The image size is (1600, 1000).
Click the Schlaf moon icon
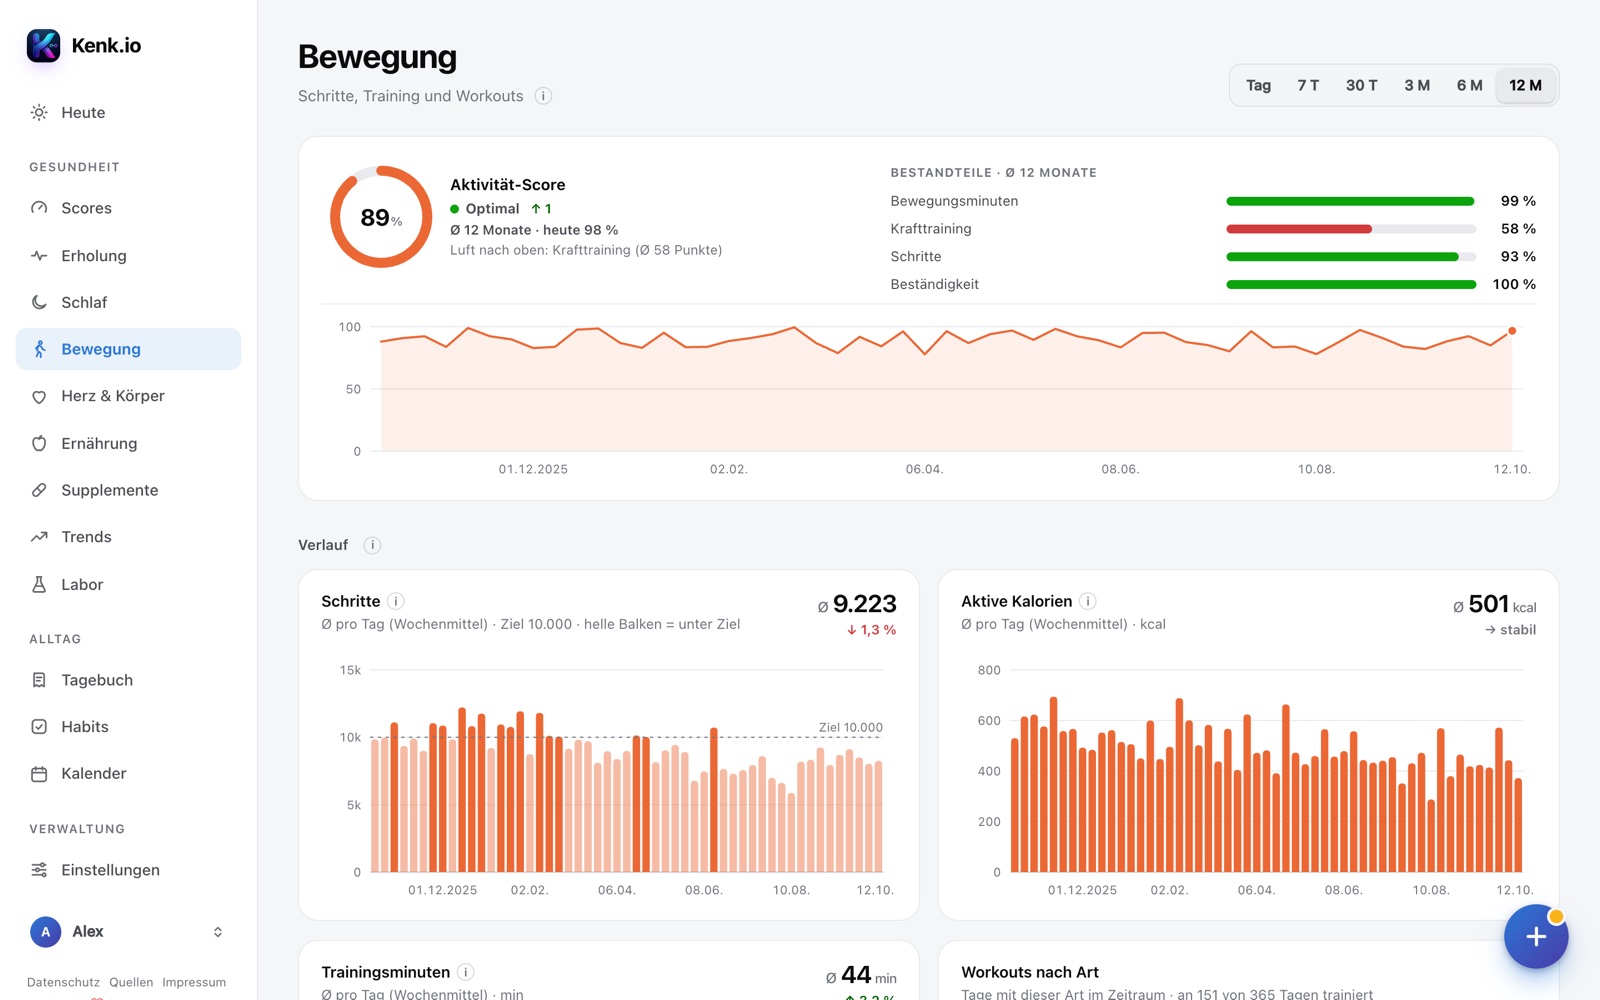[39, 302]
